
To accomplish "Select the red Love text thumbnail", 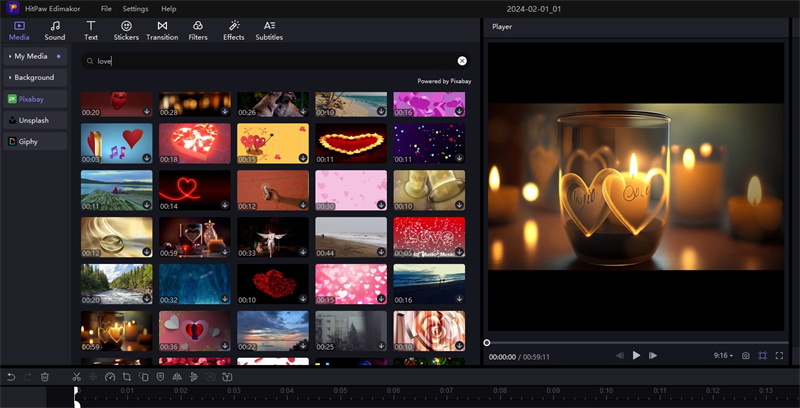I will [429, 237].
